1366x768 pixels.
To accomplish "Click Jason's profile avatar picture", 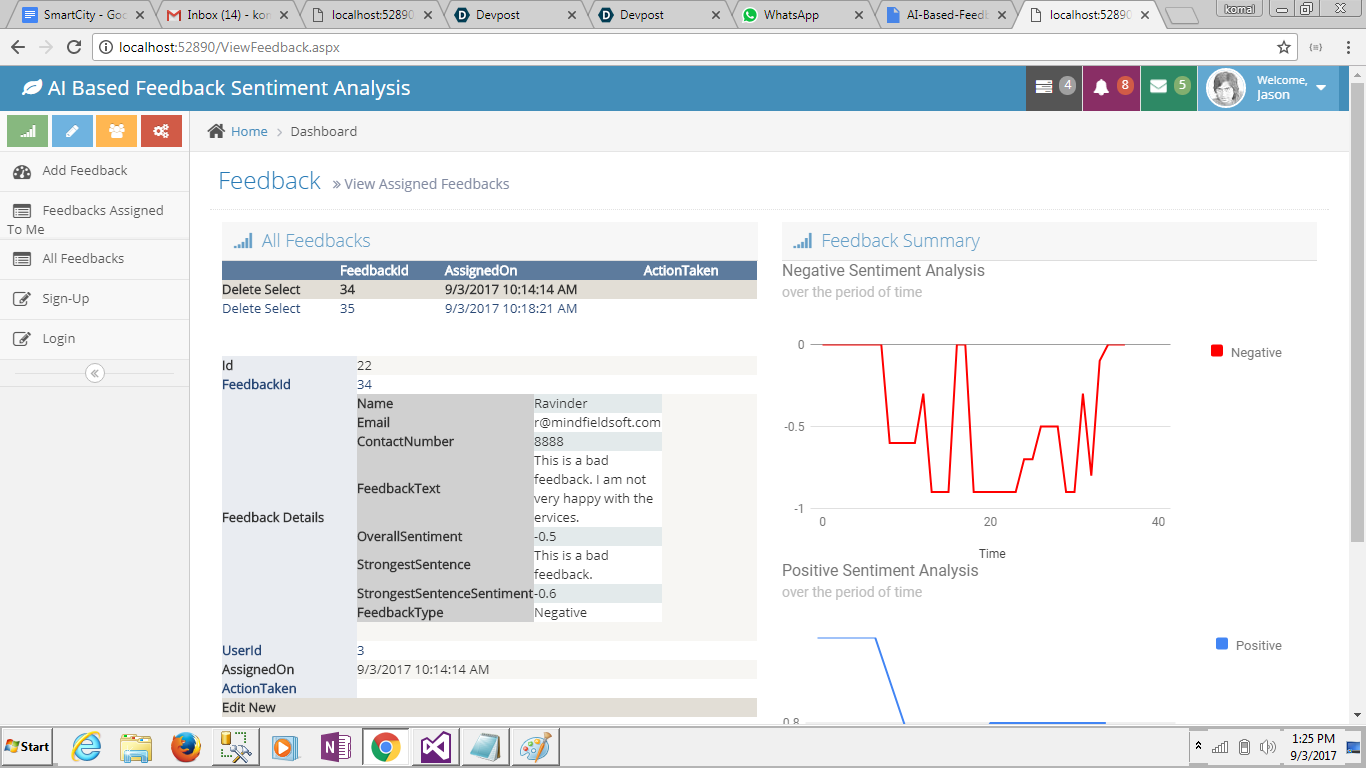I will 1225,88.
